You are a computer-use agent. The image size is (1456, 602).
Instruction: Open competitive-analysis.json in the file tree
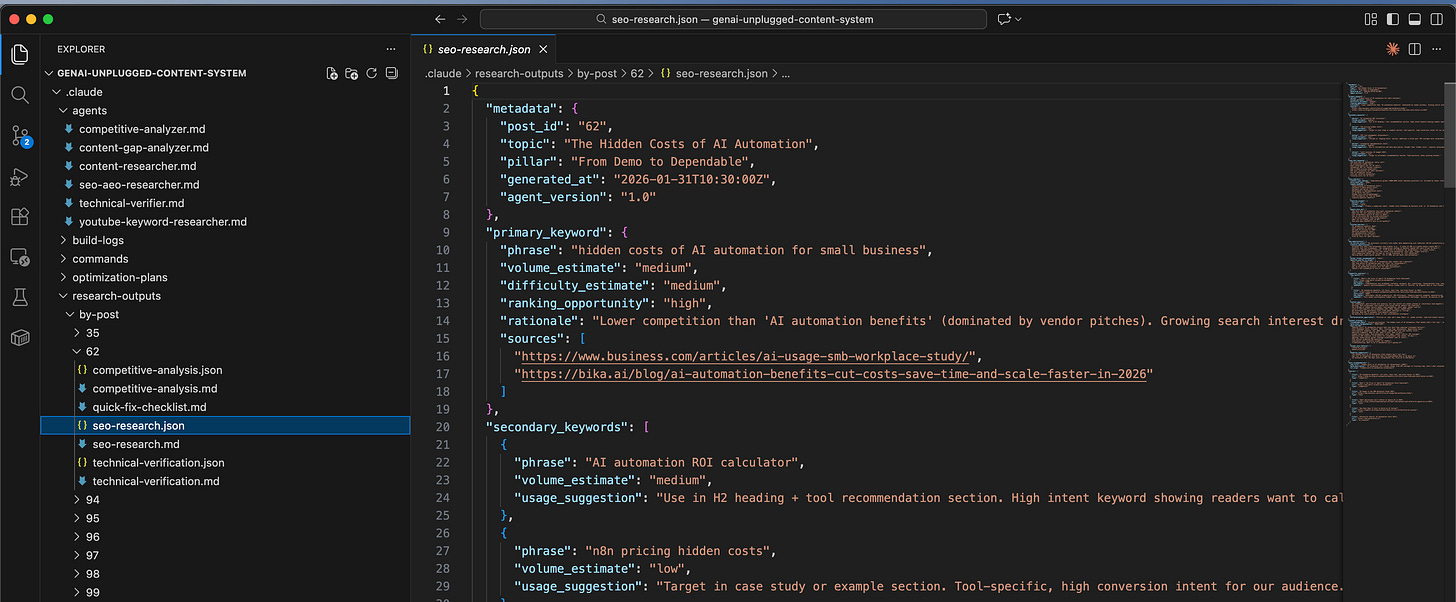[157, 370]
